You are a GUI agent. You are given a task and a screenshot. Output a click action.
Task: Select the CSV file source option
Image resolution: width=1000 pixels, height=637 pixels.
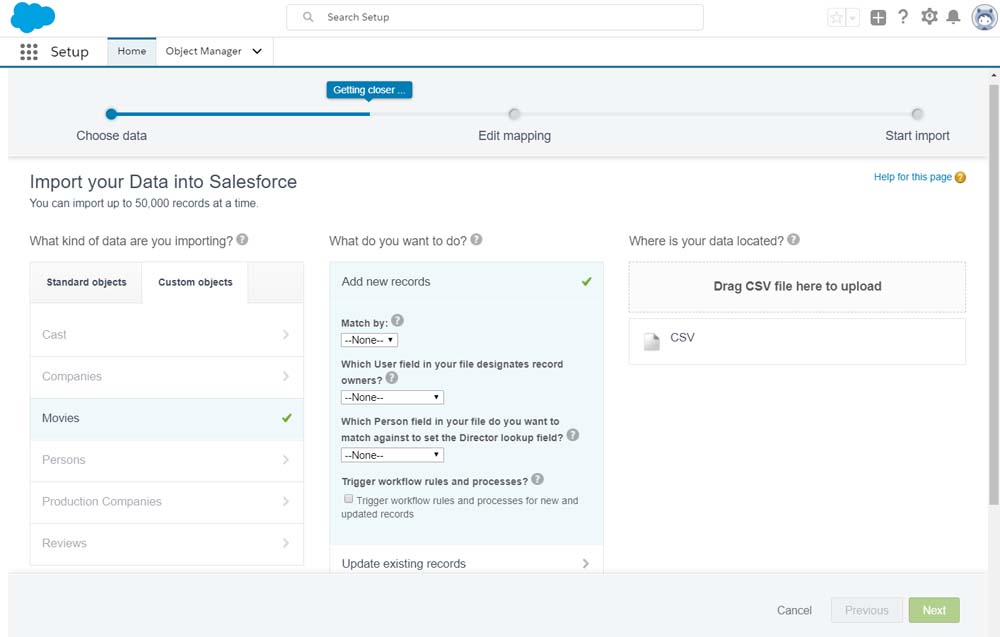tap(797, 341)
